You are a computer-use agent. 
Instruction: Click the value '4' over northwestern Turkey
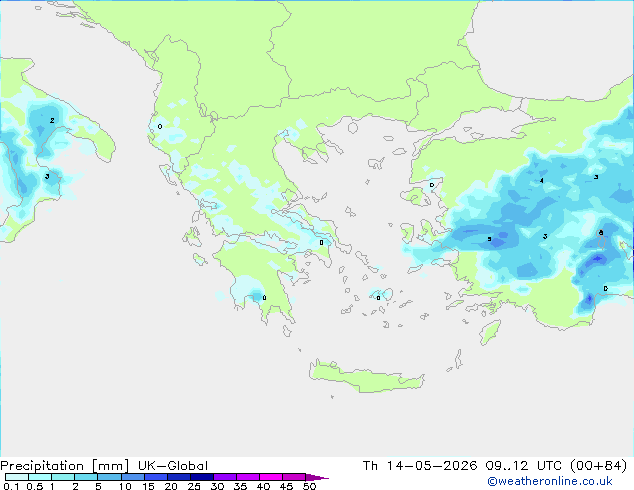542,181
